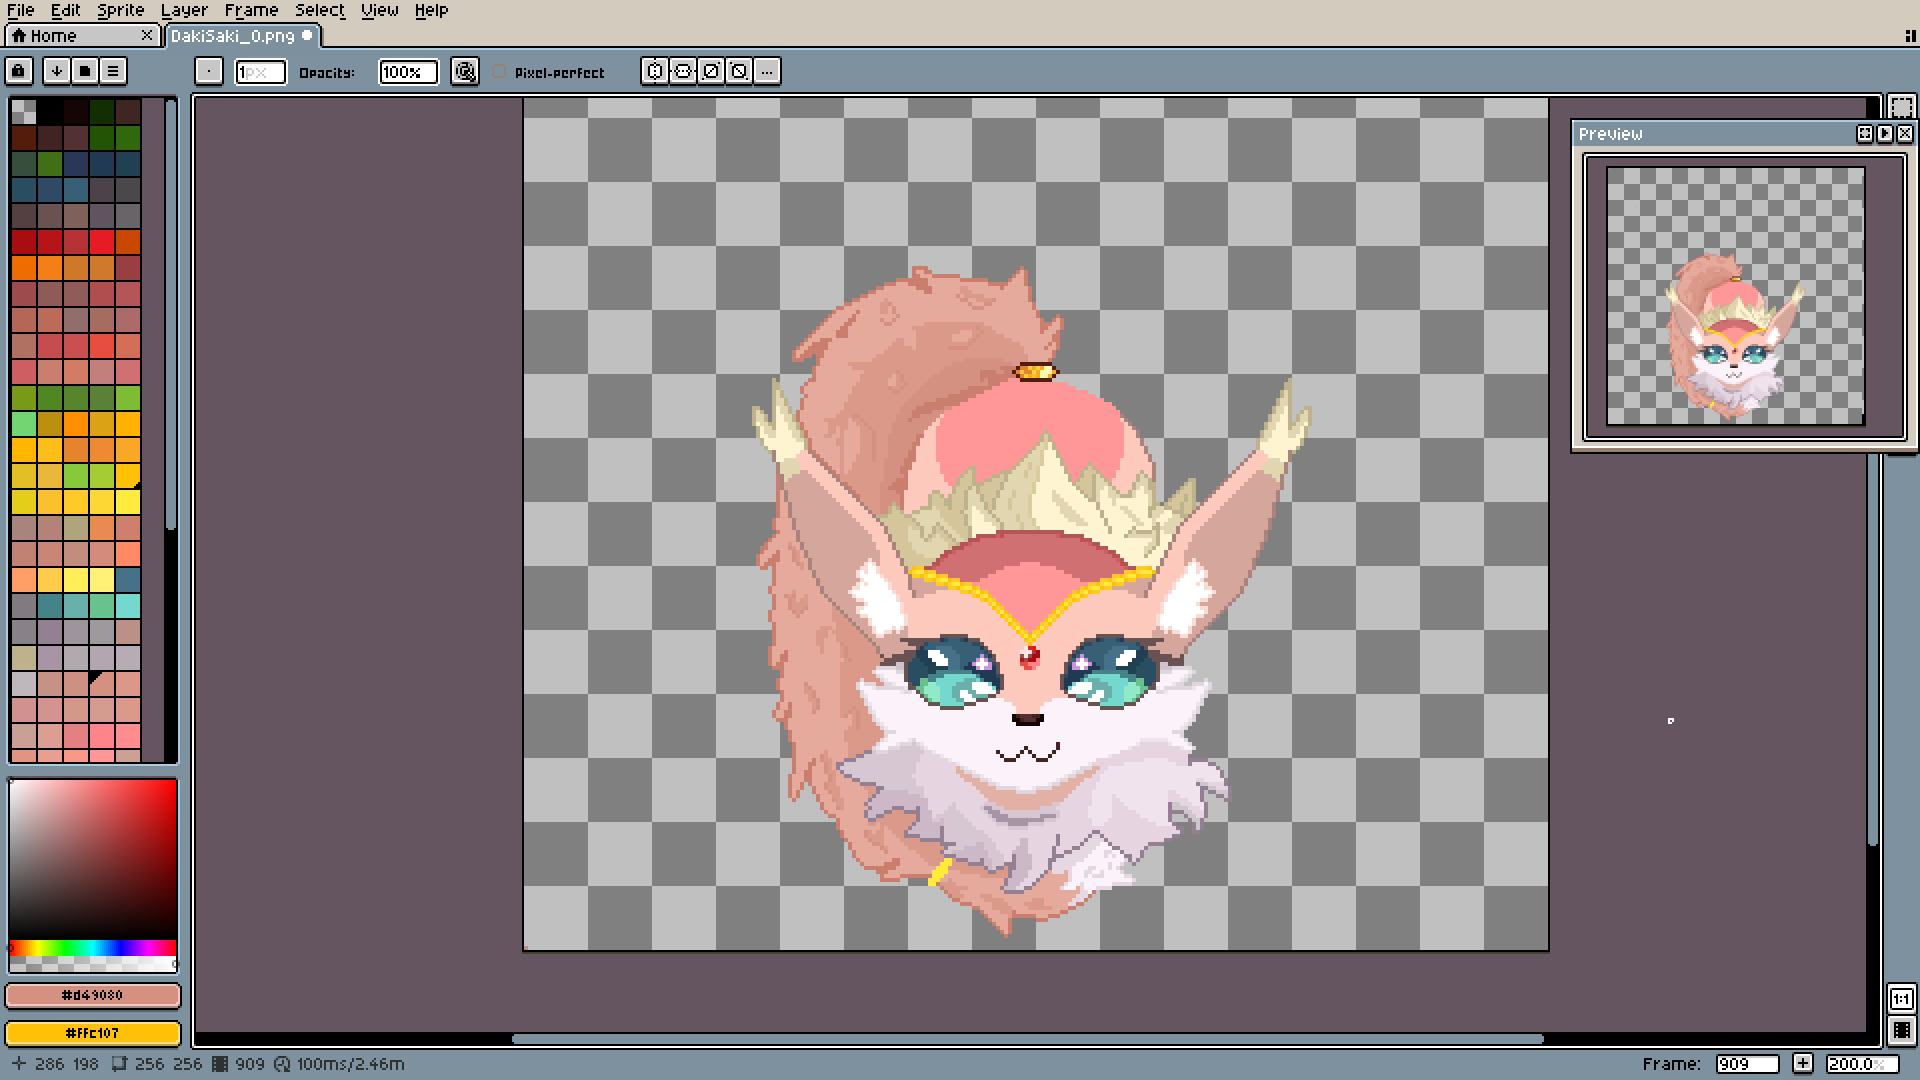The image size is (1920, 1080).
Task: Click the right diagonal symmetry icon
Action: coord(711,71)
